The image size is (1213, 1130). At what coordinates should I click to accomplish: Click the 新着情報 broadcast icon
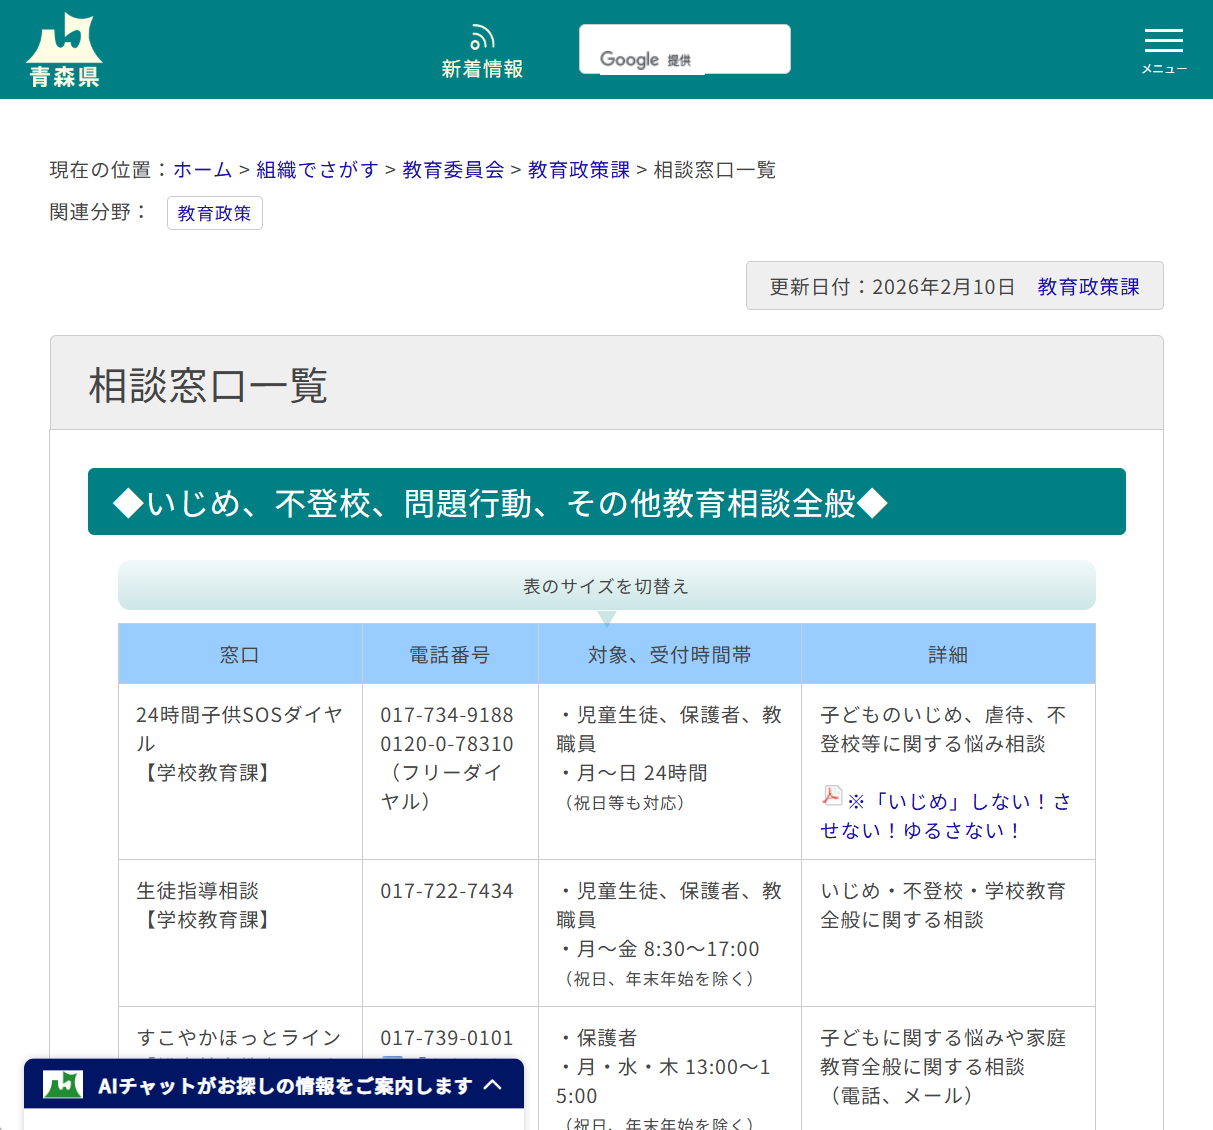(x=482, y=36)
